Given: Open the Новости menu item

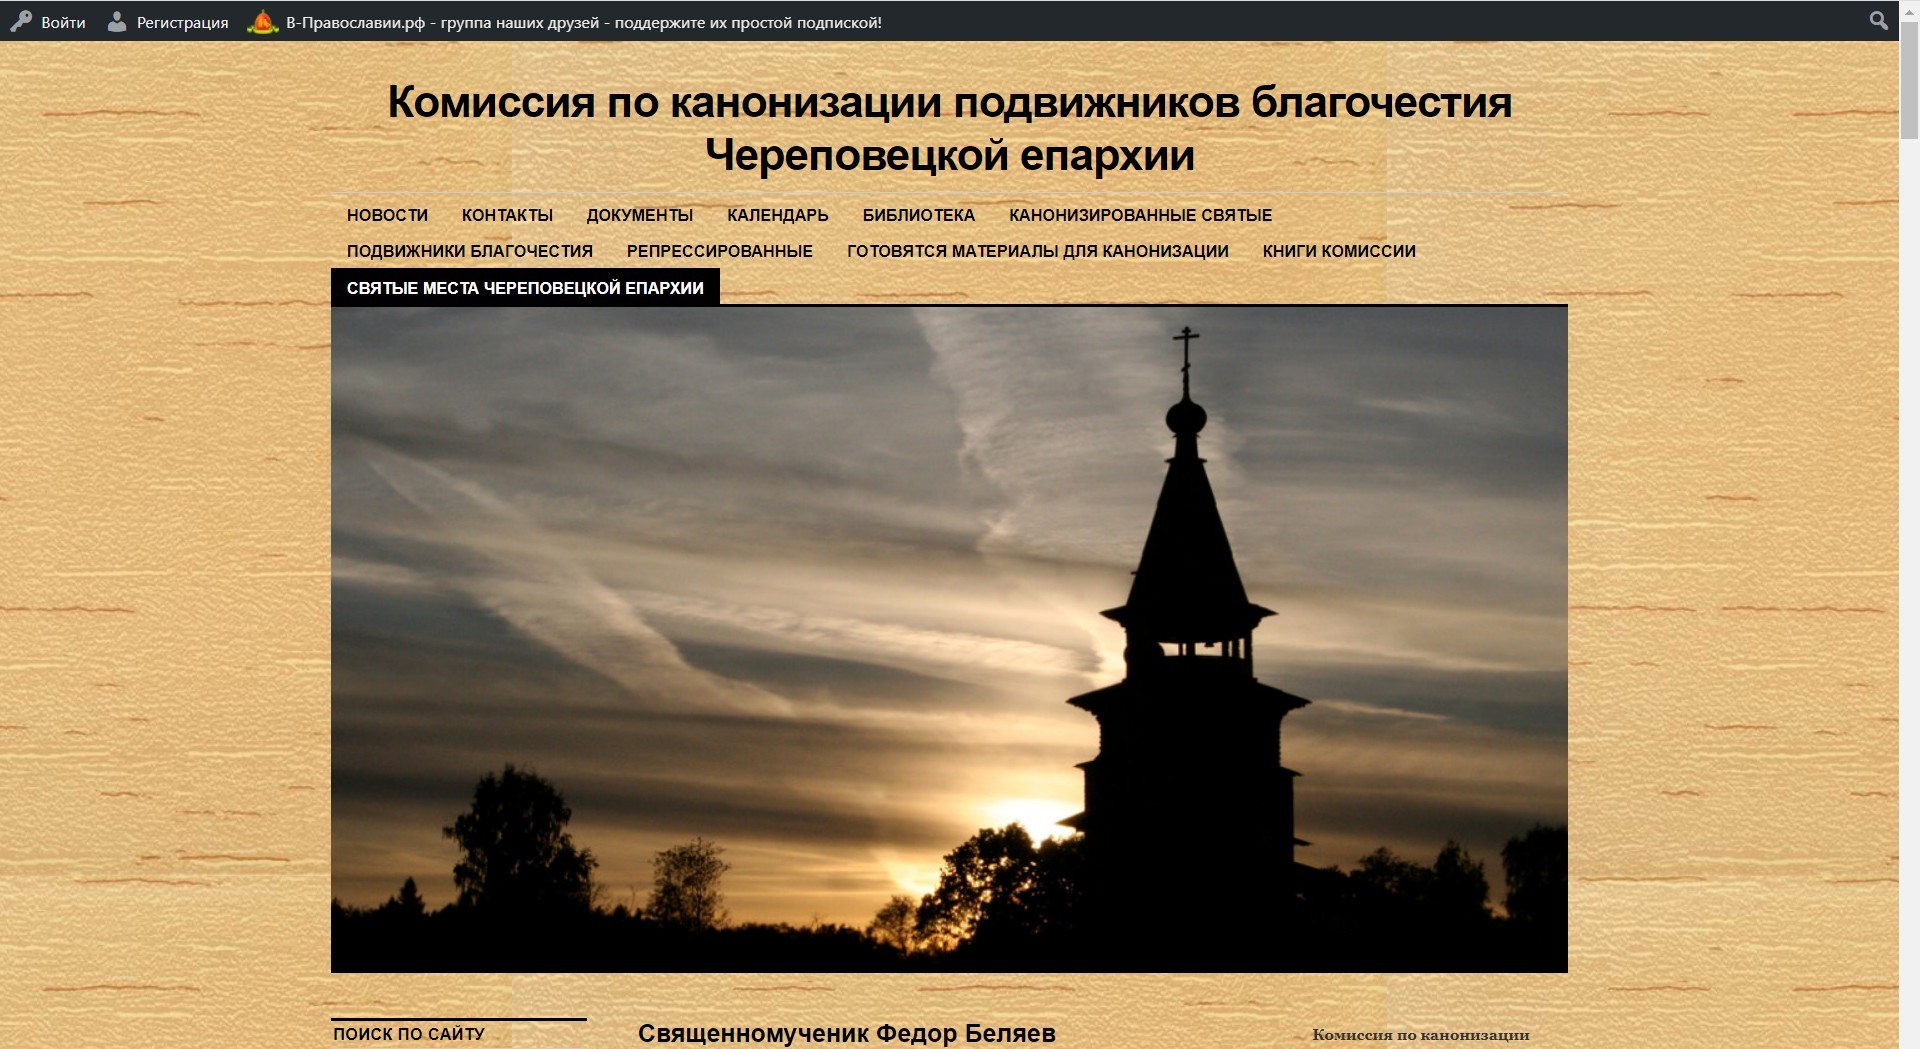Looking at the screenshot, I should click(387, 215).
